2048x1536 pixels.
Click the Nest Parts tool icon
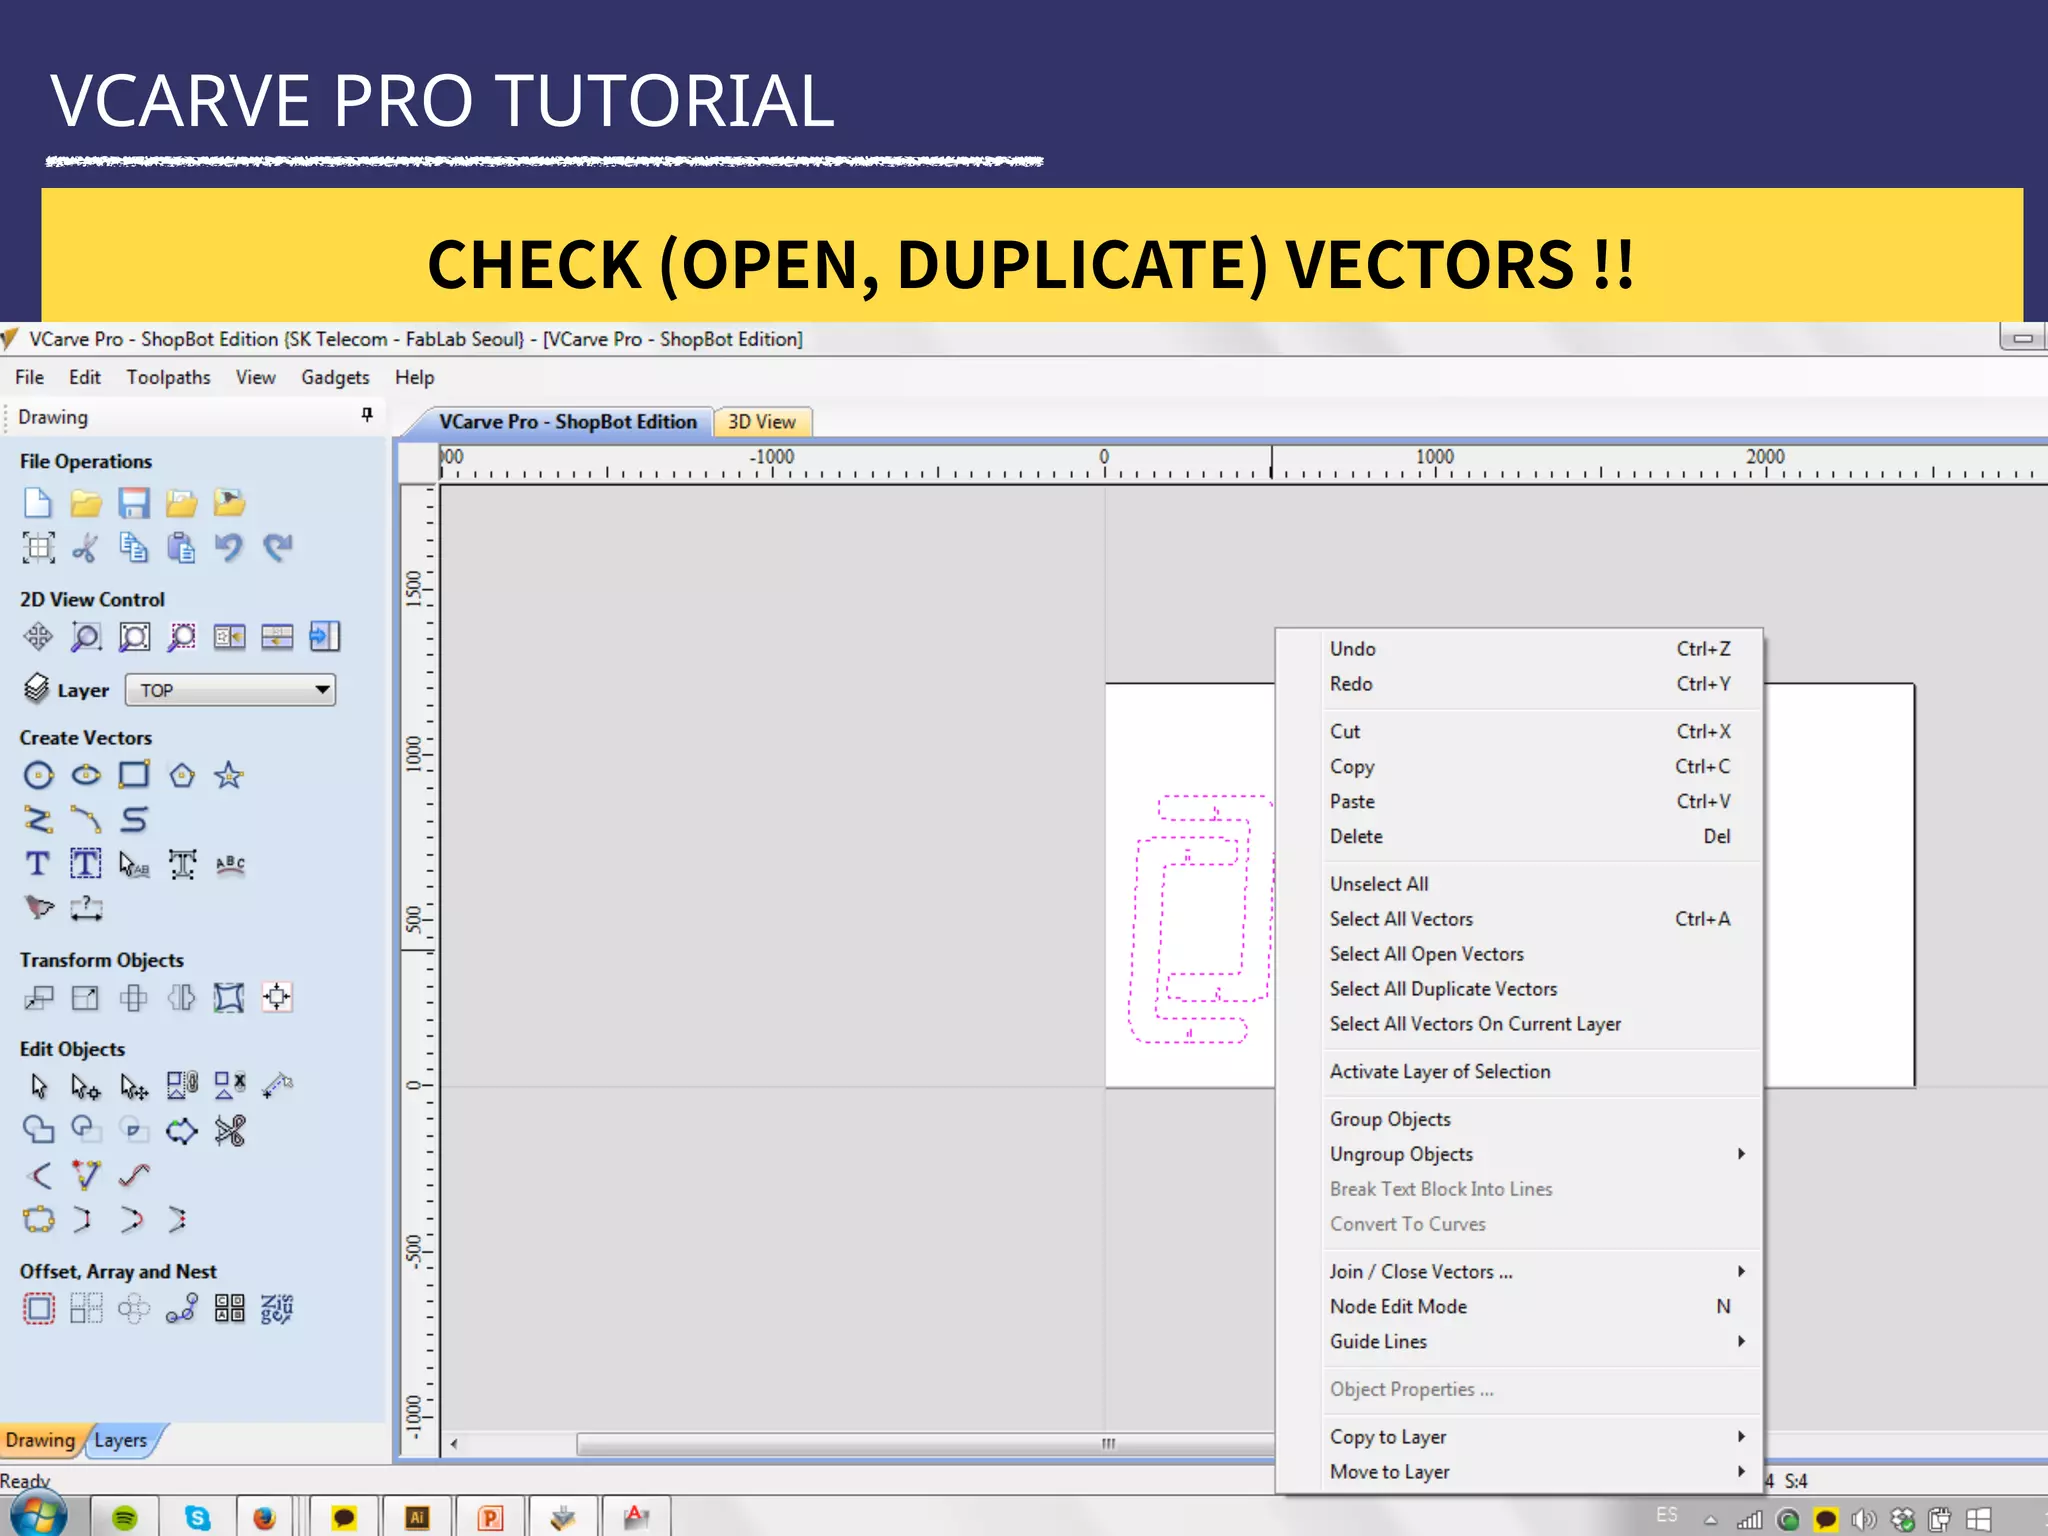277,1309
